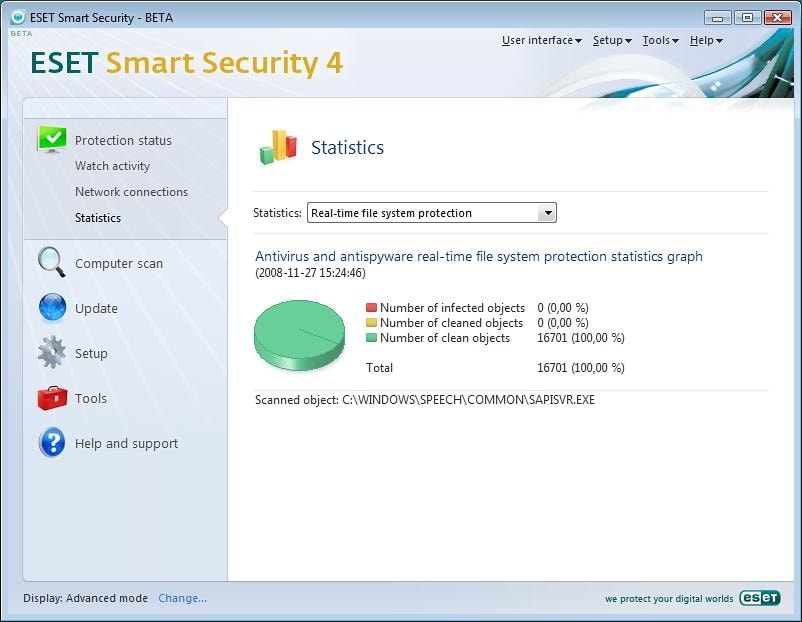802x622 pixels.
Task: Open the Tools menu in top bar
Action: click(x=660, y=40)
